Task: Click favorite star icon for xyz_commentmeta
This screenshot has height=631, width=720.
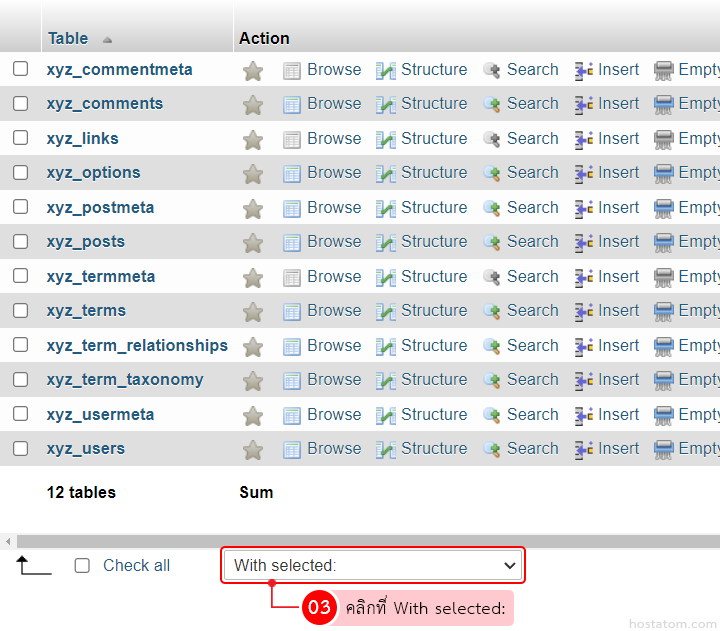Action: point(253,71)
